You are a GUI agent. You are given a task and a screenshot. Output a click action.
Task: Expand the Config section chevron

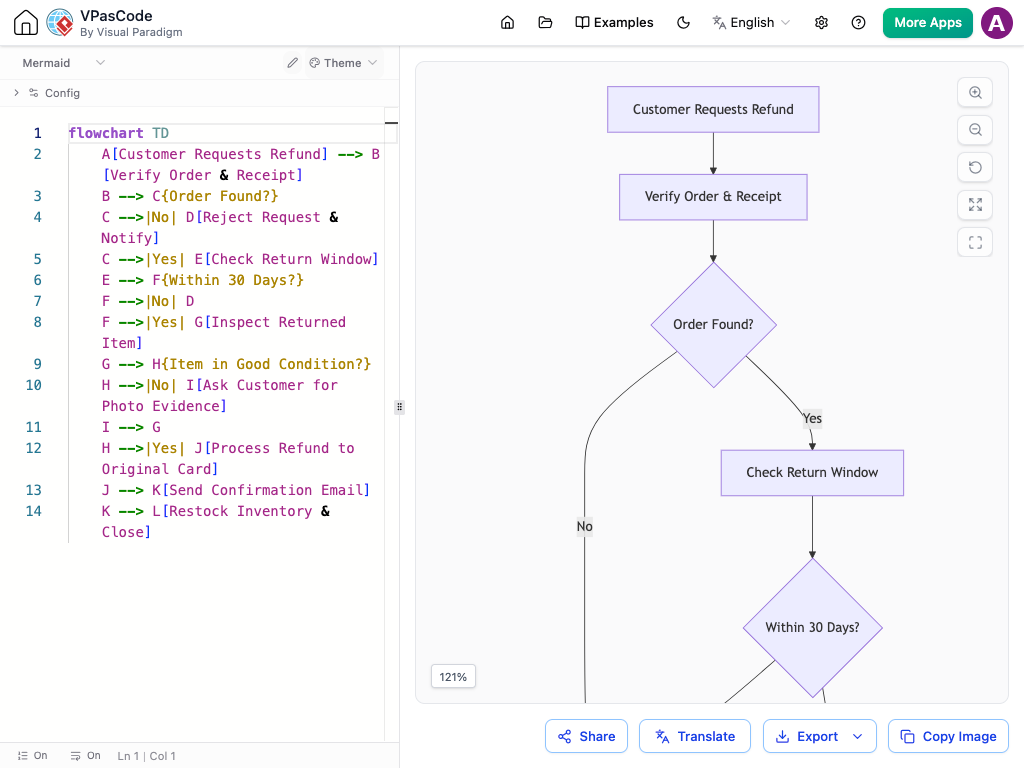tap(16, 93)
